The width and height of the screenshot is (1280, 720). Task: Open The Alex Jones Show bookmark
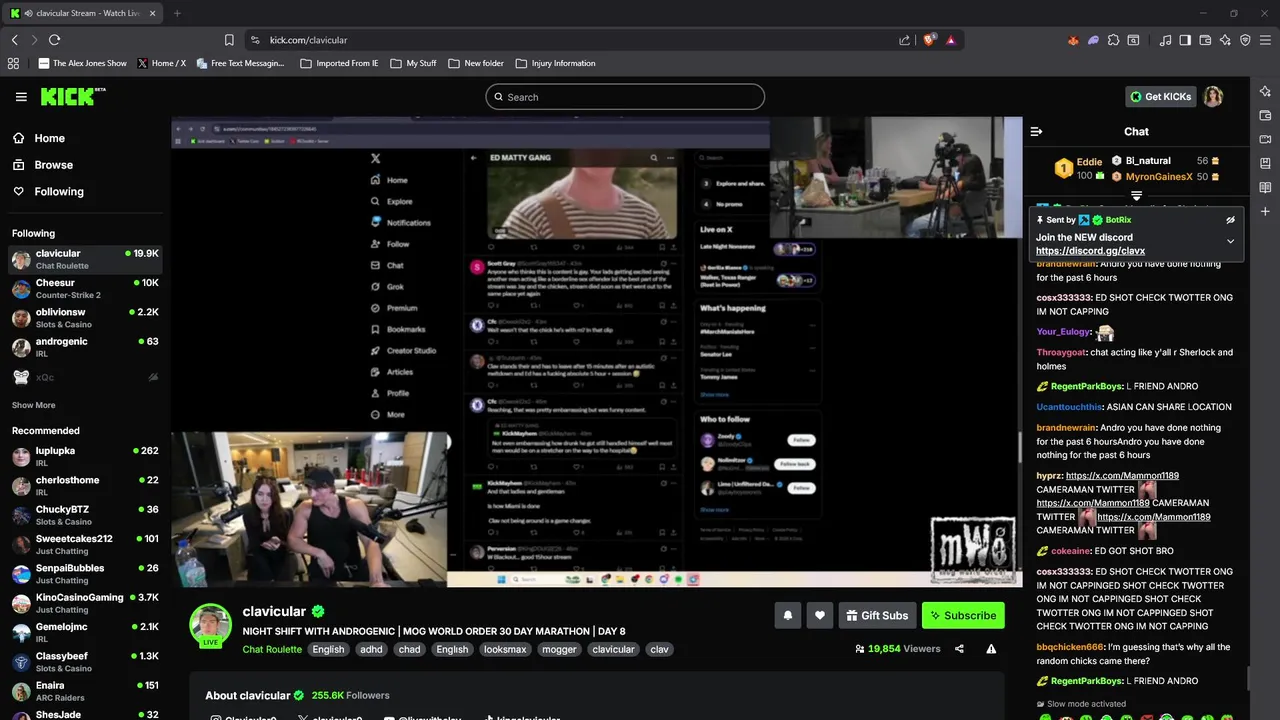82,63
